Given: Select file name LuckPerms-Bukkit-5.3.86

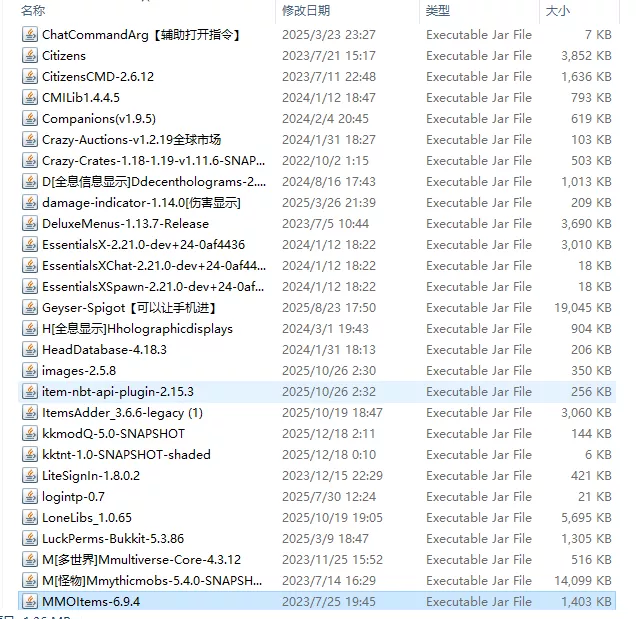Looking at the screenshot, I should [113, 539].
